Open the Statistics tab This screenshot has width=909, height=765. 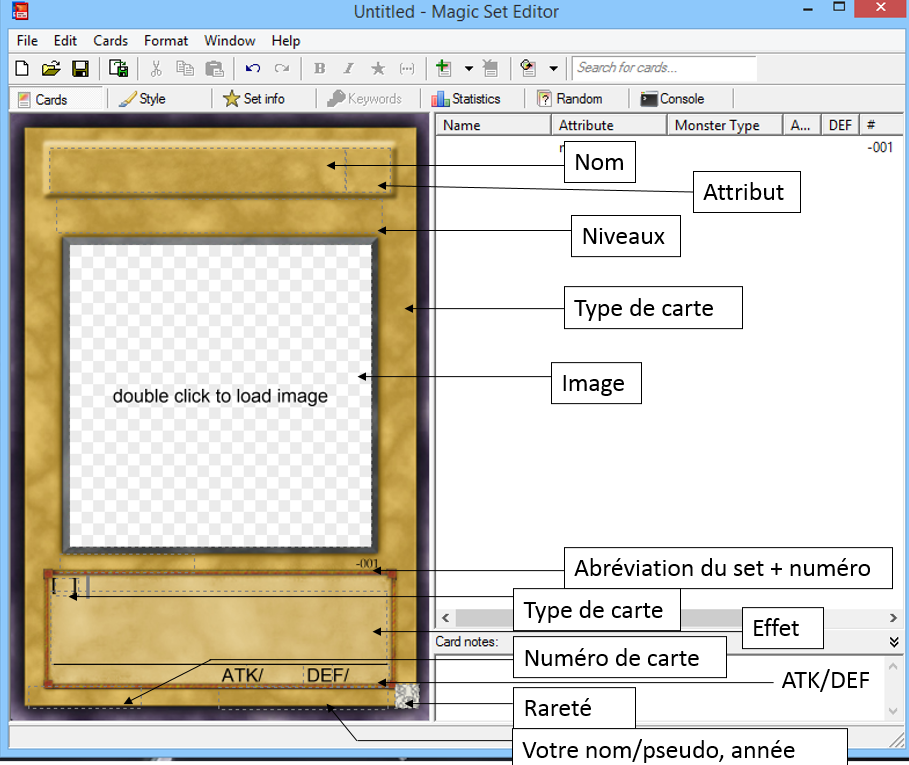466,99
